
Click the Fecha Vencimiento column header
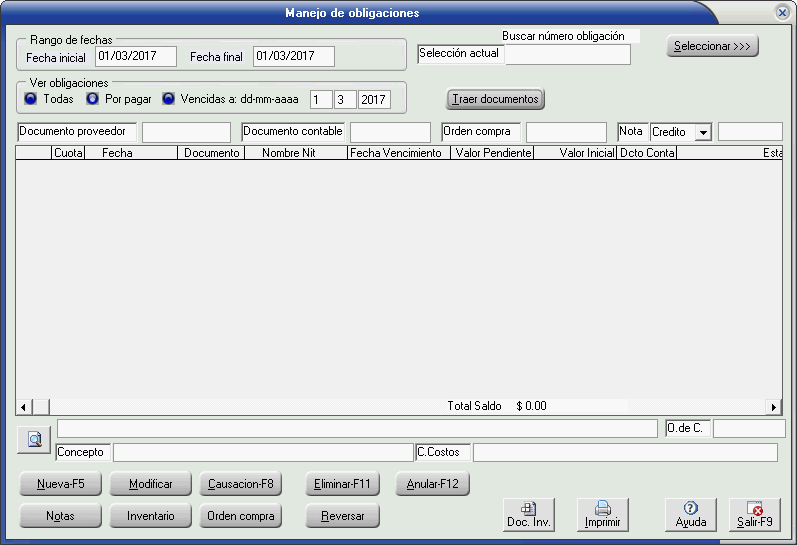397,153
